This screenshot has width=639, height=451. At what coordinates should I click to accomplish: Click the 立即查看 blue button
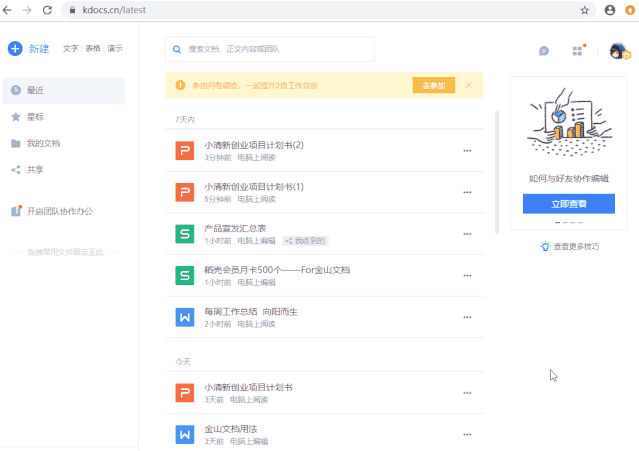point(569,204)
